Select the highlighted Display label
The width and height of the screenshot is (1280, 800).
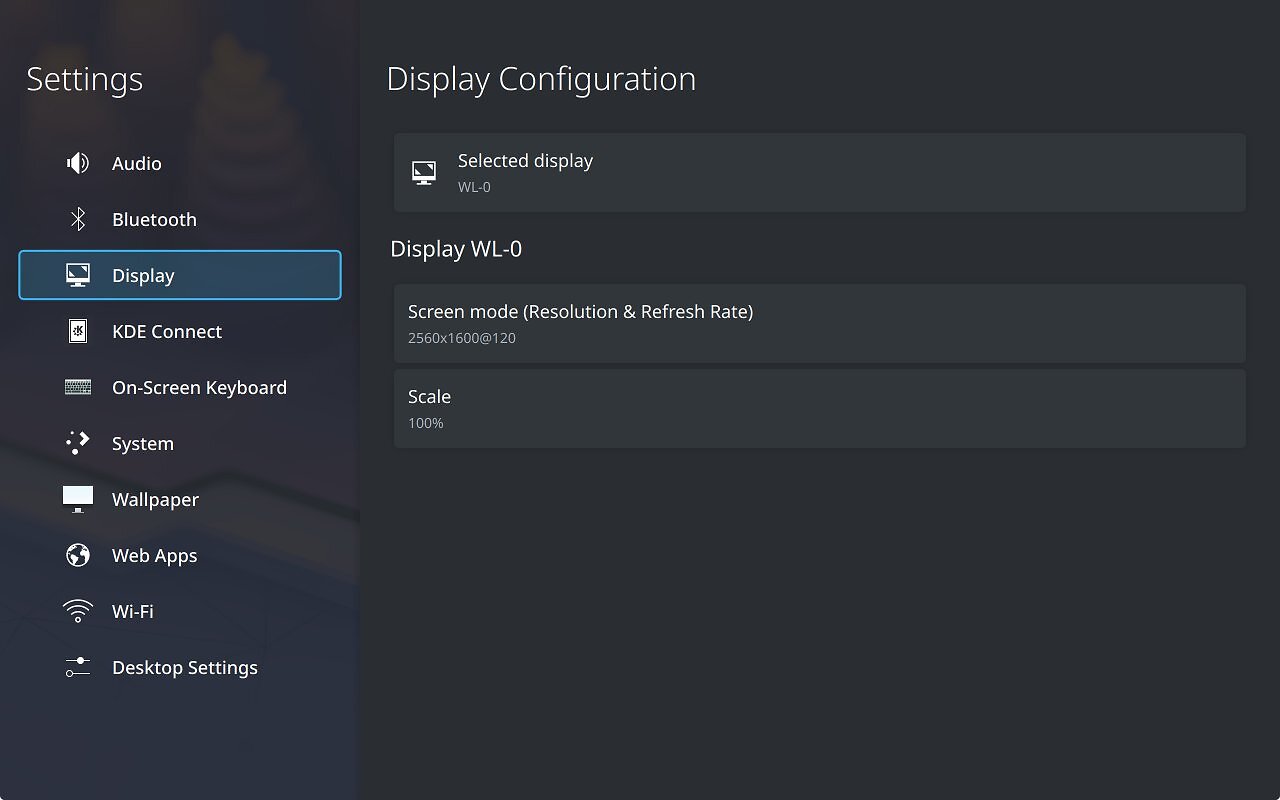143,275
